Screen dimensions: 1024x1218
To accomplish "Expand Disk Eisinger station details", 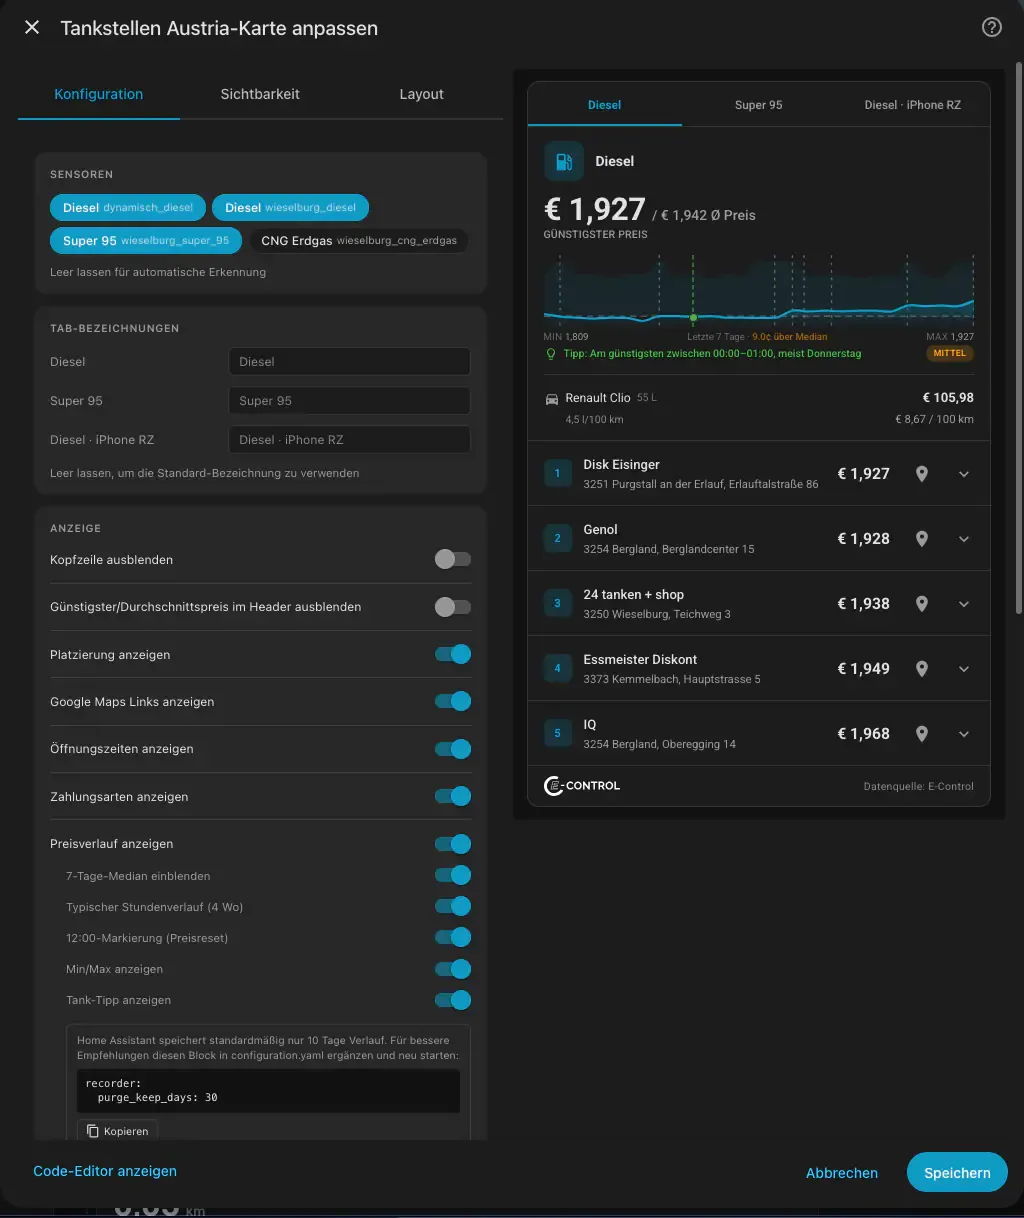I will 964,474.
